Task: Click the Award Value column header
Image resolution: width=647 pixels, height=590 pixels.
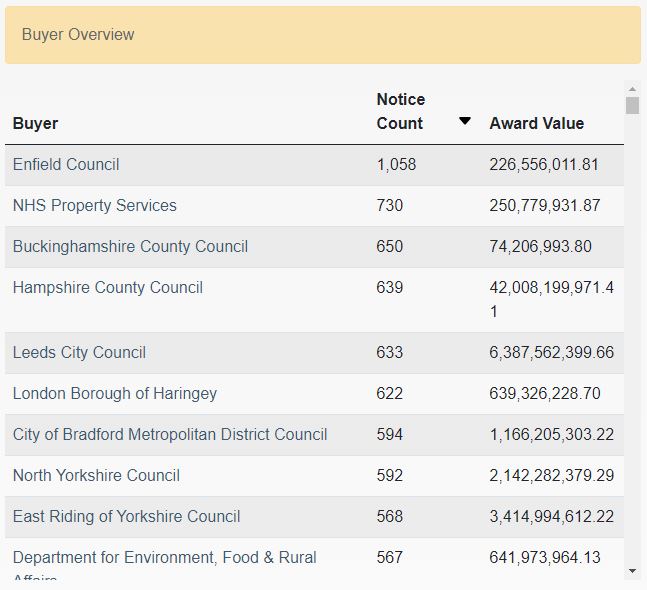Action: (536, 123)
